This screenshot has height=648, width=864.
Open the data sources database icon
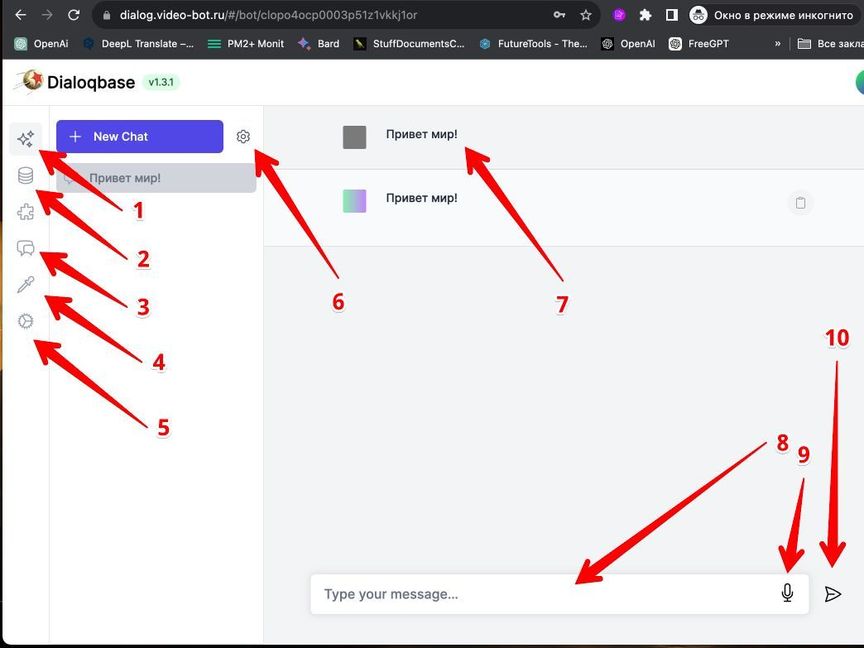pos(25,176)
